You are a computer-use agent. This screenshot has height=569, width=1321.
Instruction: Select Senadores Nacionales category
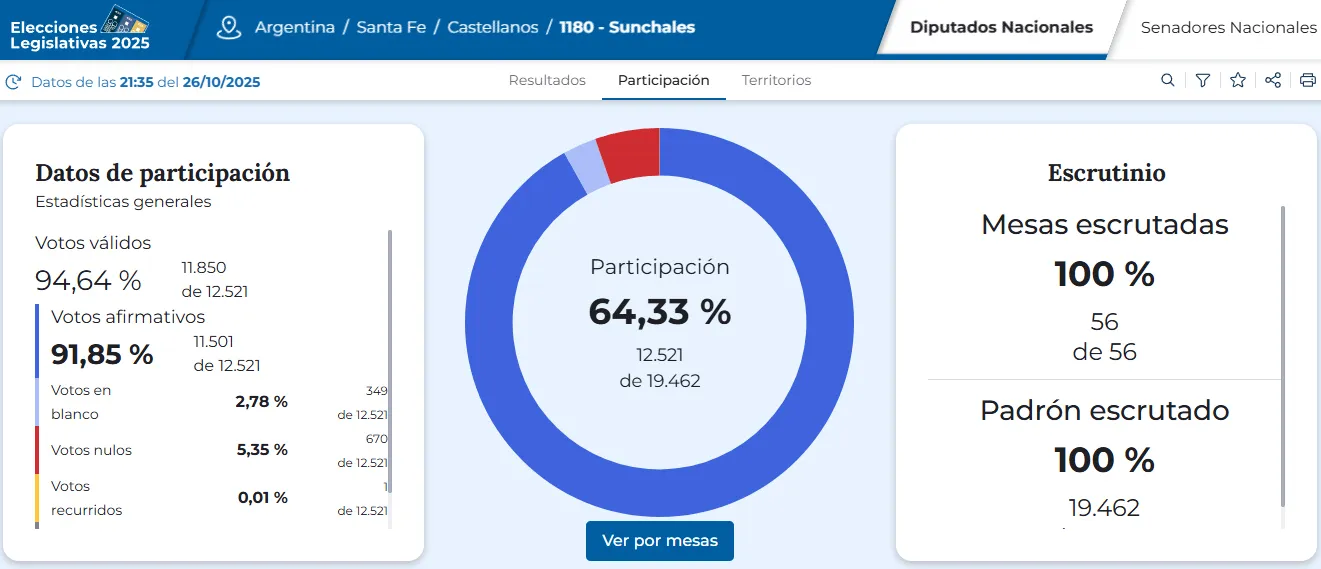pyautogui.click(x=1228, y=28)
